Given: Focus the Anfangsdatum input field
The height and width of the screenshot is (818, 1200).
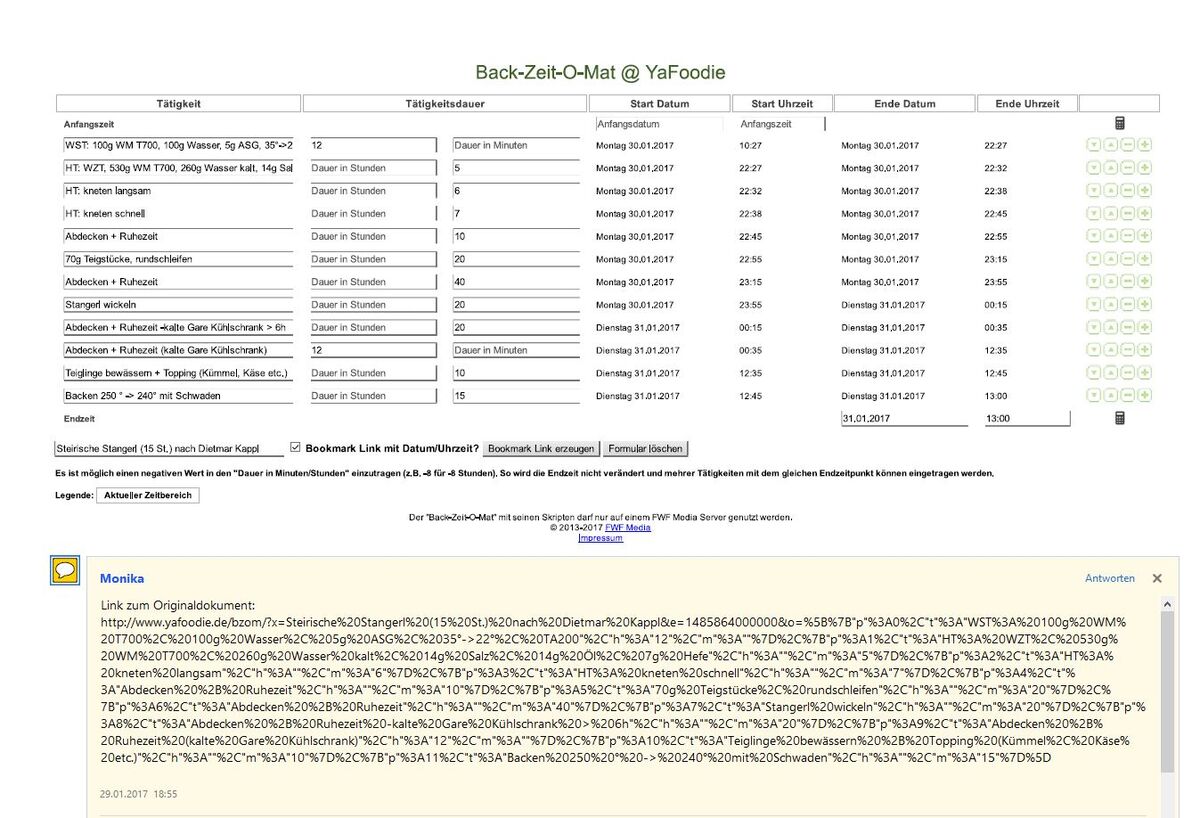Looking at the screenshot, I should pyautogui.click(x=659, y=124).
